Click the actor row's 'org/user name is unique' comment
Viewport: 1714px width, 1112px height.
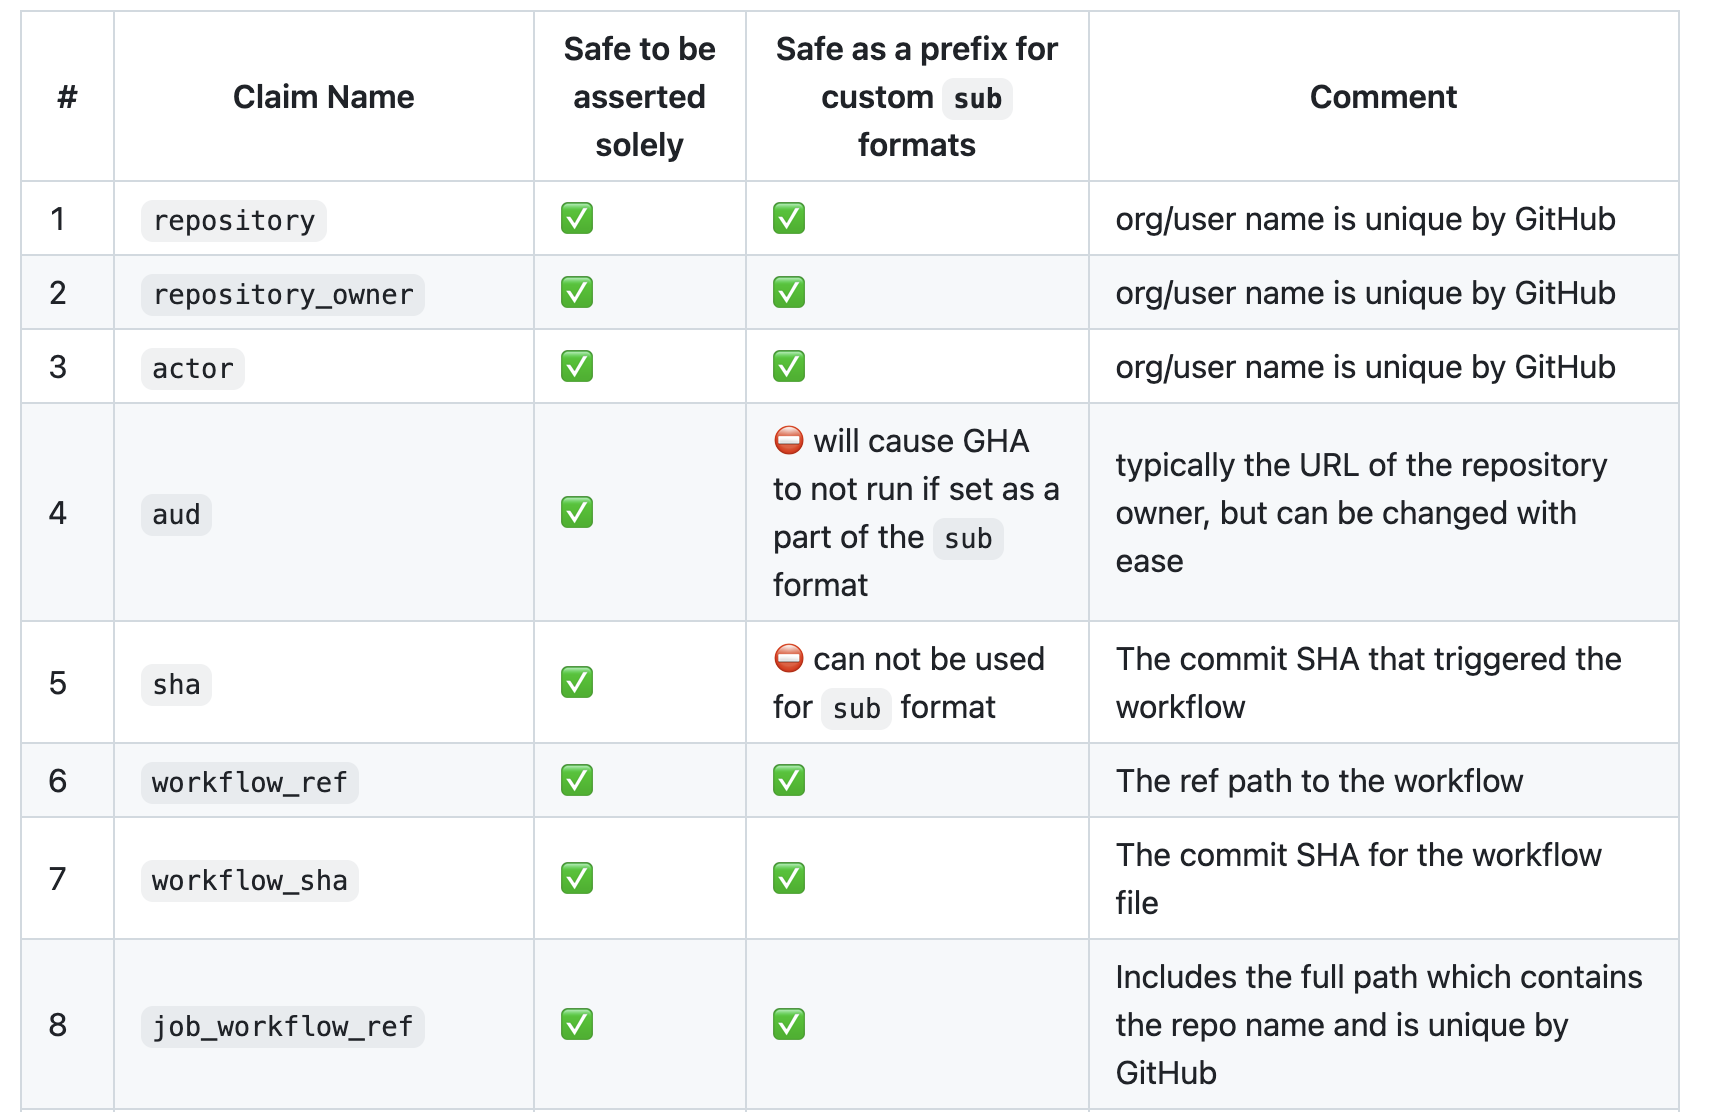click(x=1365, y=367)
